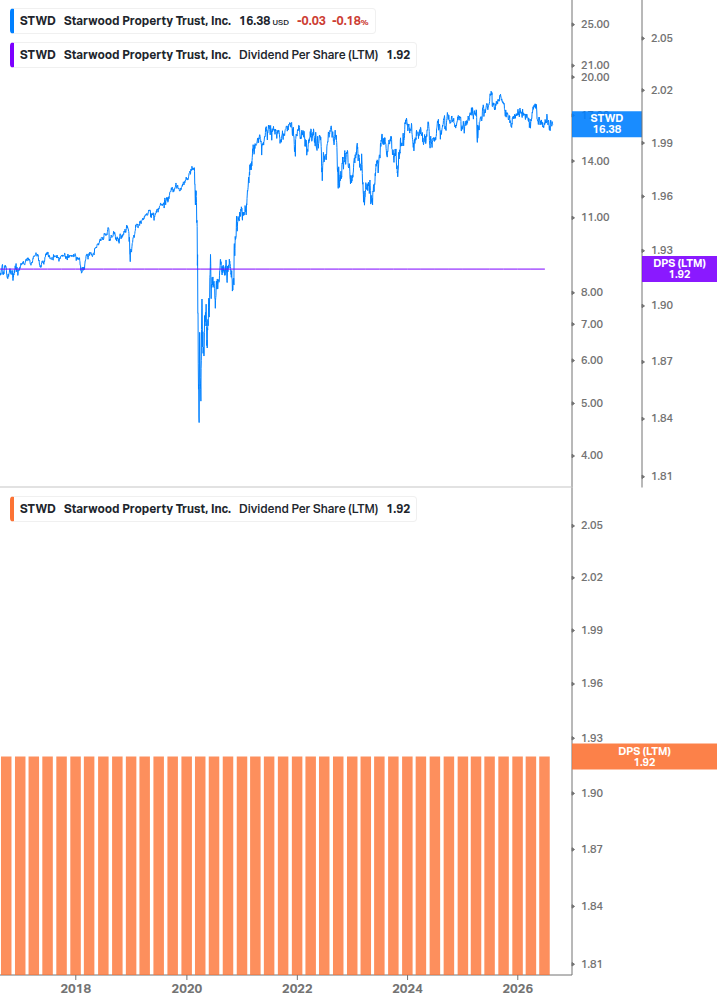This screenshot has height=1005, width=717.
Task: Click the 2018 label on time axis
Action: pos(76,988)
